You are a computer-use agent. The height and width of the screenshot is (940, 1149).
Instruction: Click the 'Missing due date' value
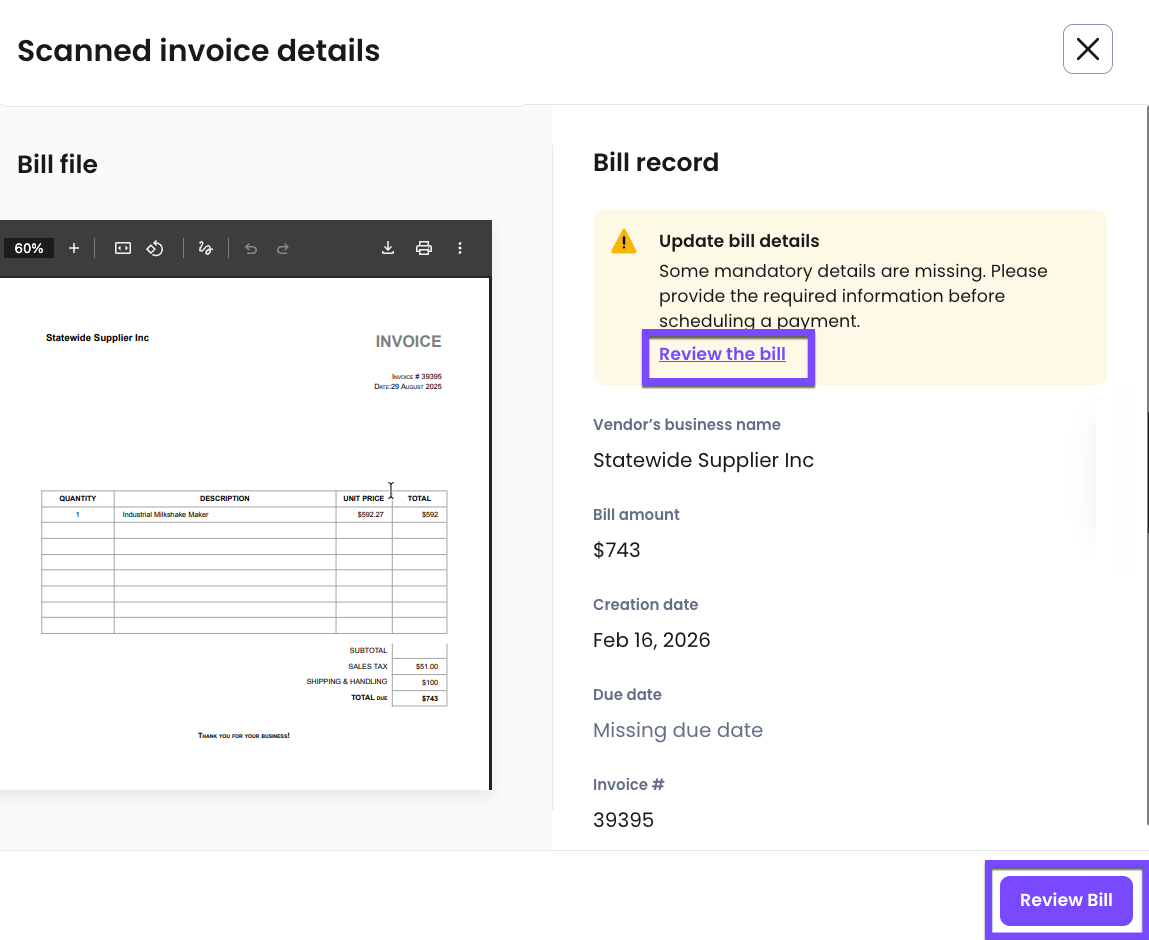click(x=677, y=730)
